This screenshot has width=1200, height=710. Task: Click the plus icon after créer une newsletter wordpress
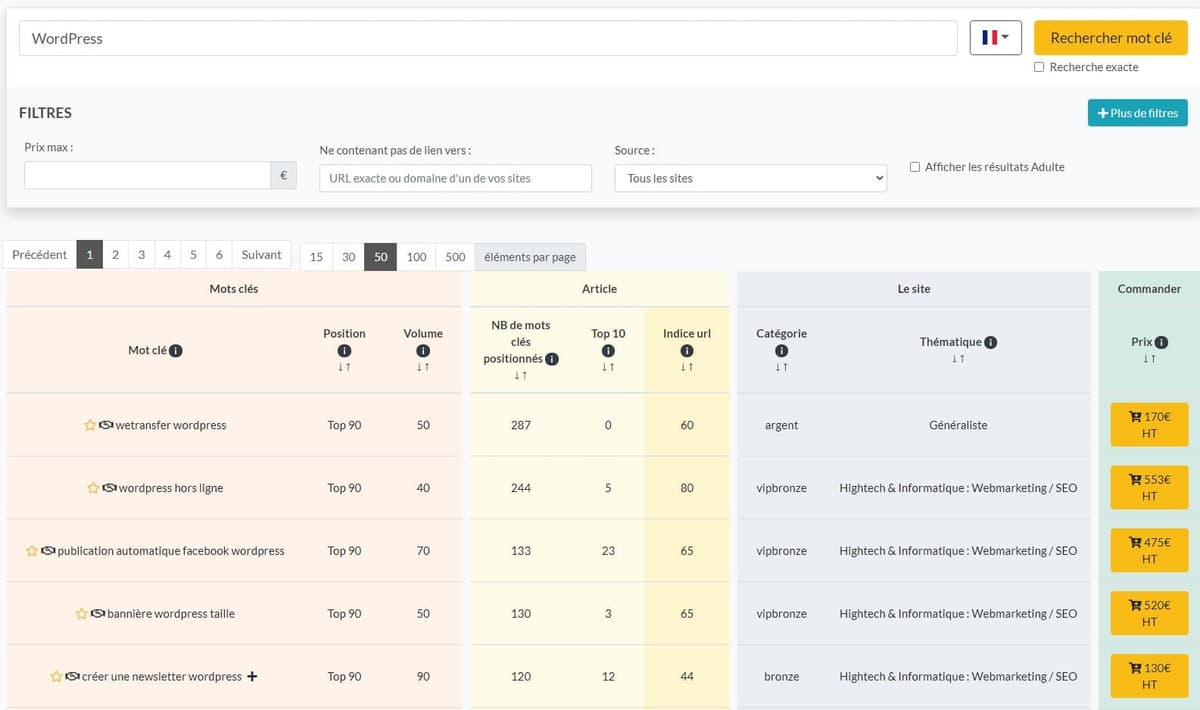coord(252,676)
